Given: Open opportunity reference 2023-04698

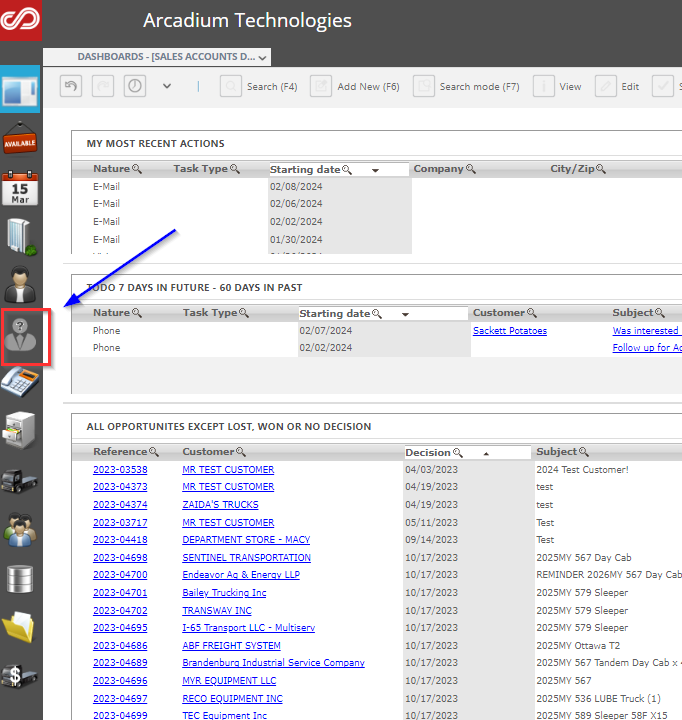Looking at the screenshot, I should pyautogui.click(x=120, y=557).
